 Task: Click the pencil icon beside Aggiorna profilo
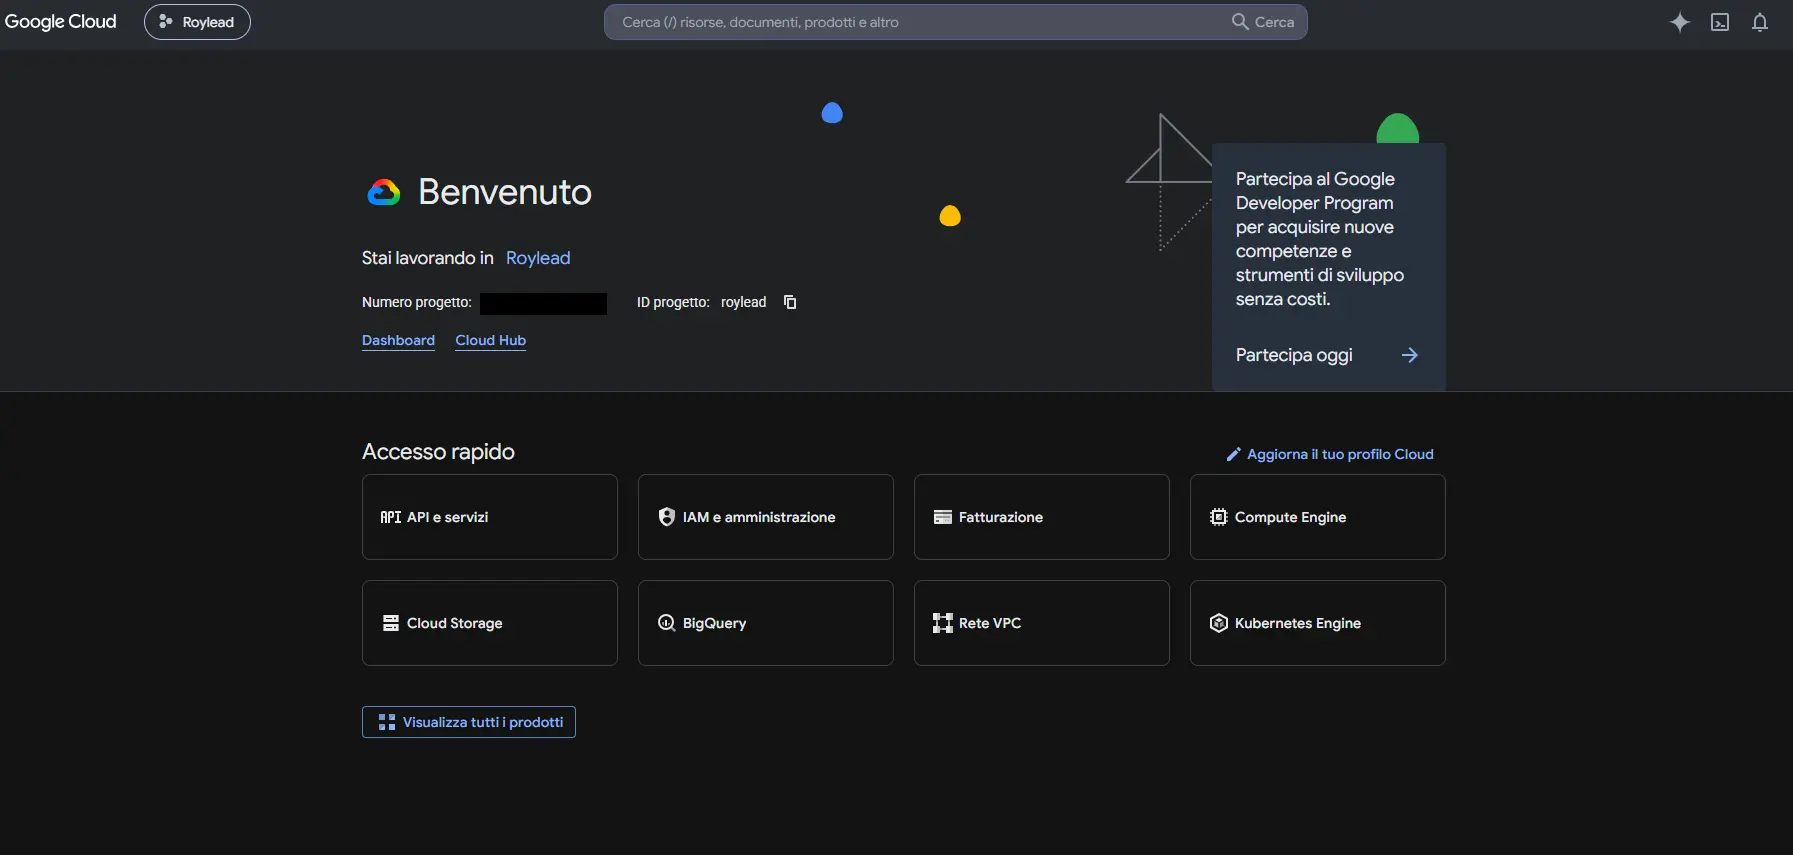click(x=1234, y=454)
